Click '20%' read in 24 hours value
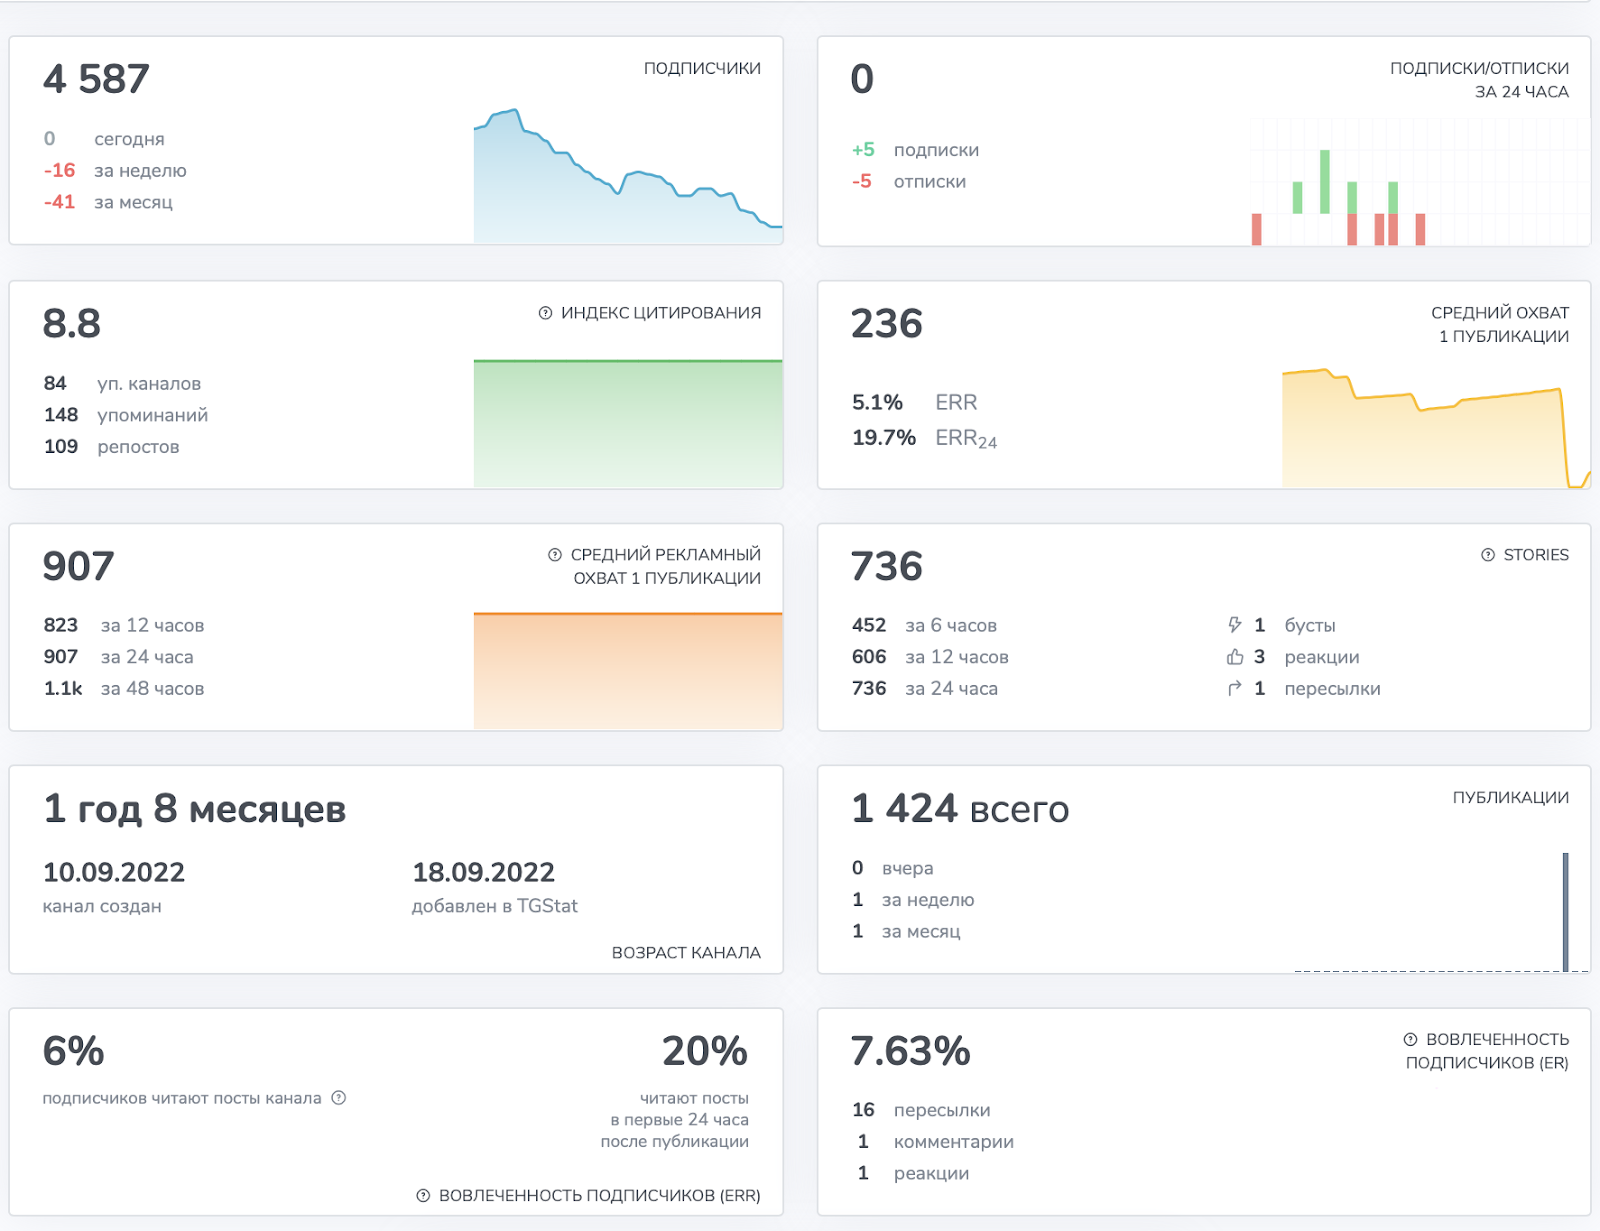 705,1051
